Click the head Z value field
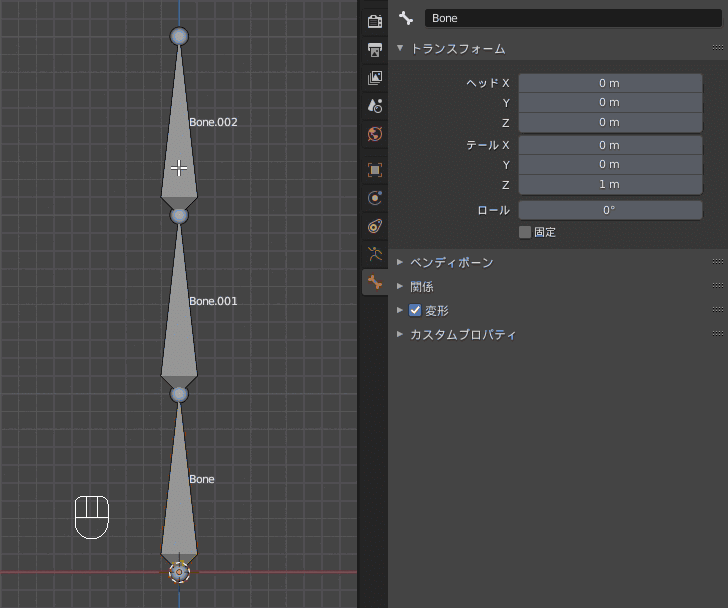The width and height of the screenshot is (728, 608). tap(610, 123)
